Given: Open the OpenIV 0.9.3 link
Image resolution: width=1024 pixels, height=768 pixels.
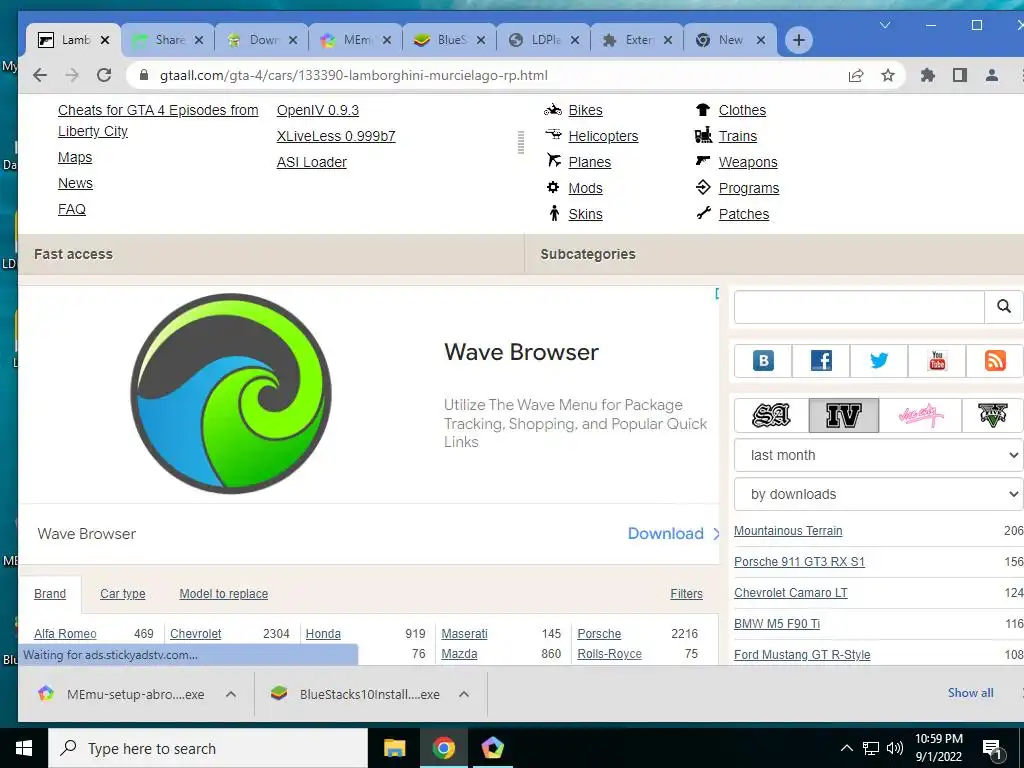Looking at the screenshot, I should pyautogui.click(x=317, y=110).
